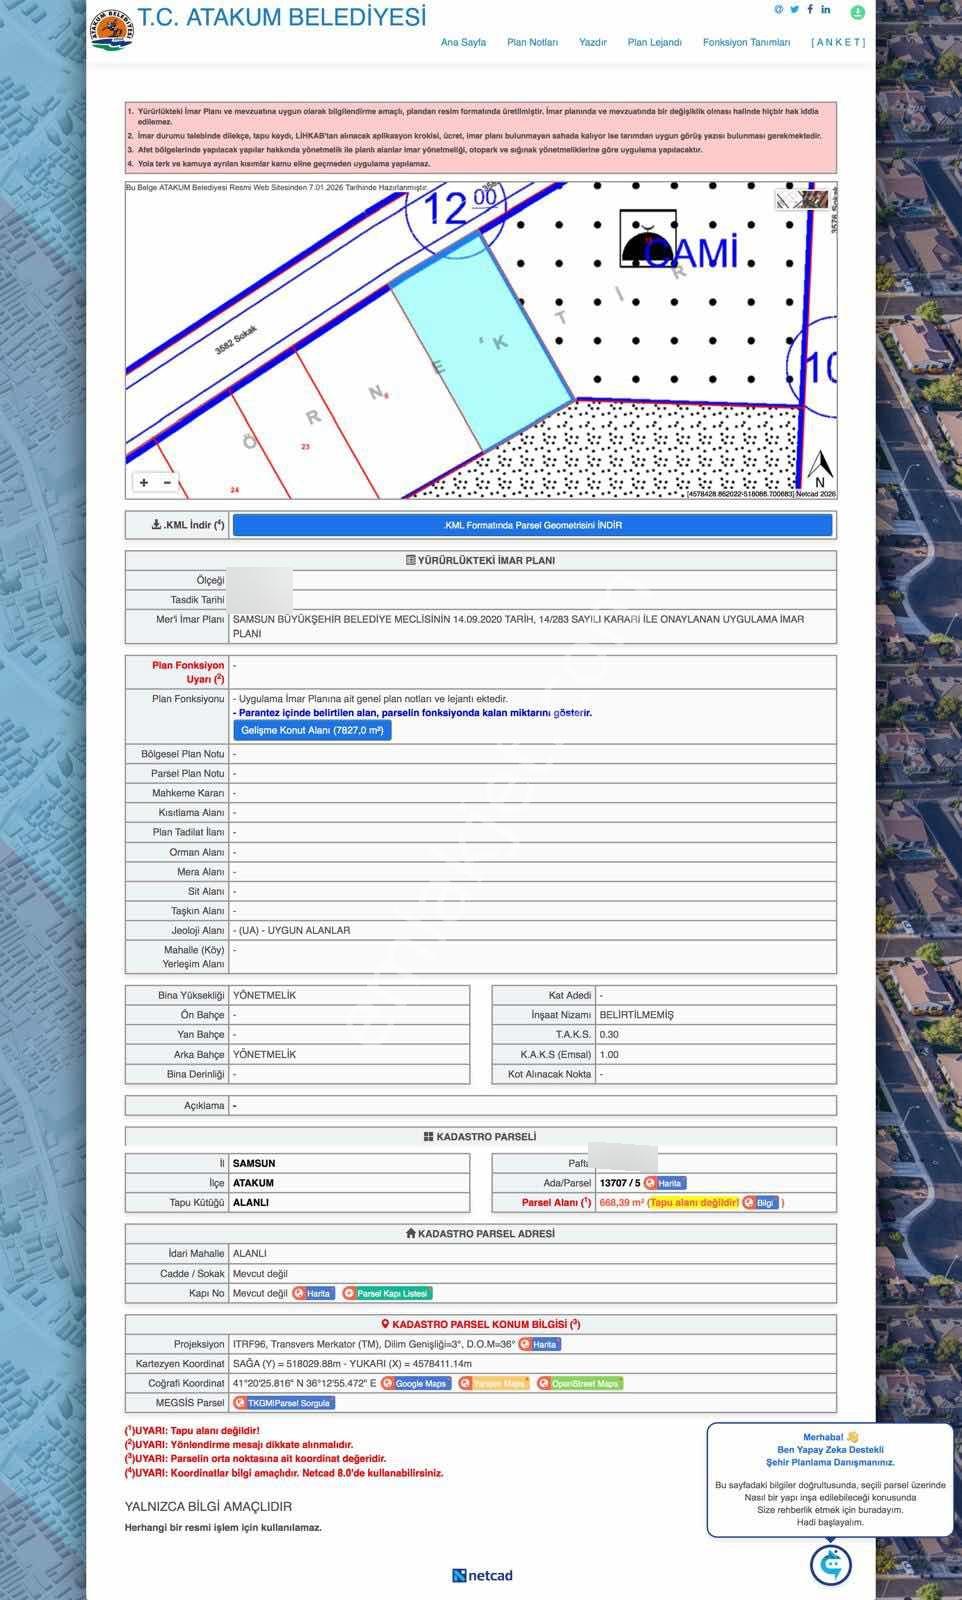Open the Yandex Maps link
The image size is (962, 1600).
(x=494, y=1384)
